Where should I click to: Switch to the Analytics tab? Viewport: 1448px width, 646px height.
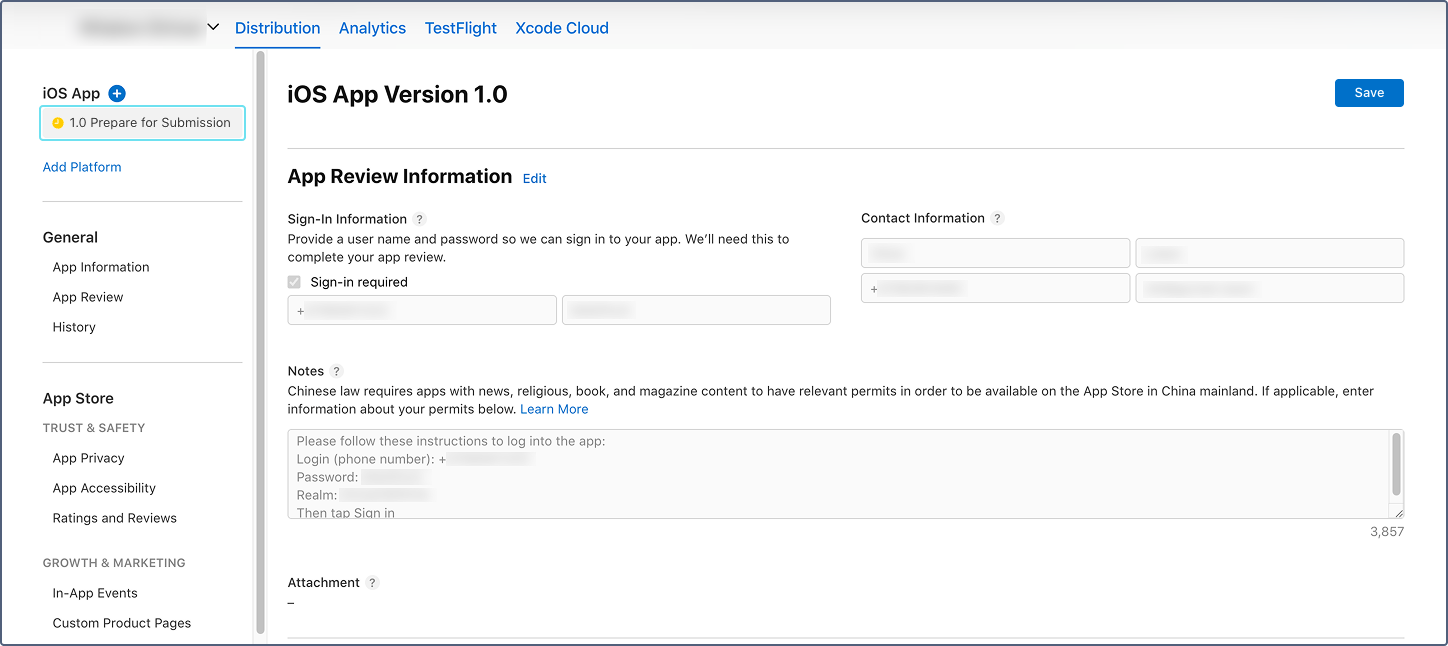372,28
